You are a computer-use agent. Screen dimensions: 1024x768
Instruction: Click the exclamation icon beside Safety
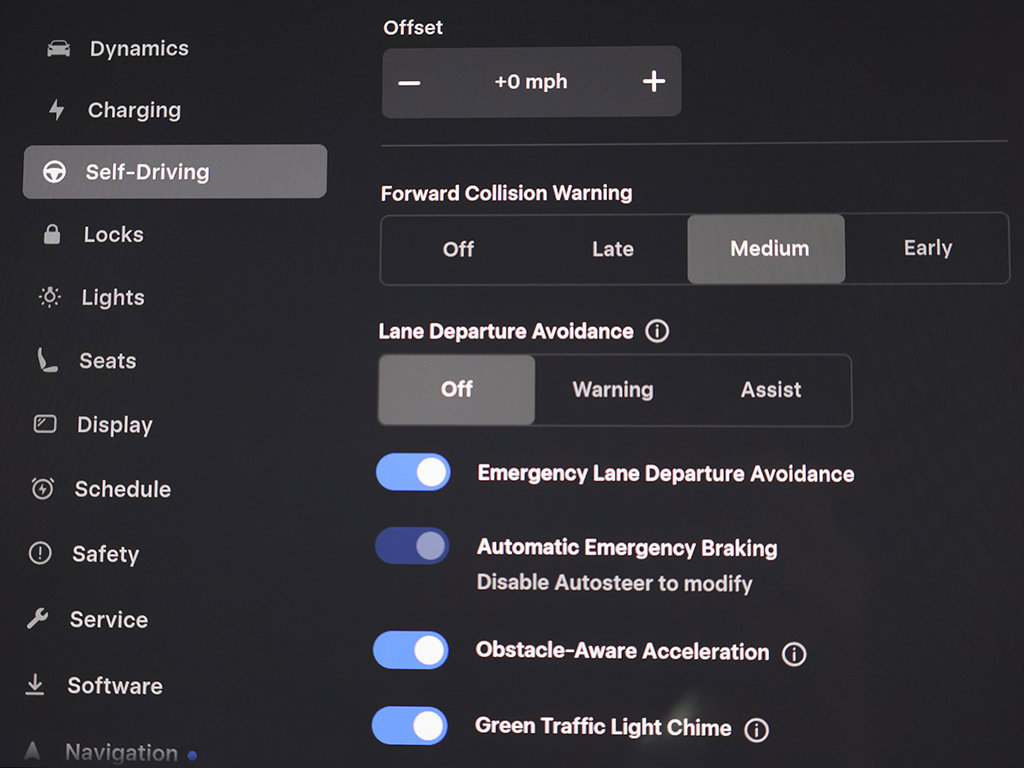point(40,553)
